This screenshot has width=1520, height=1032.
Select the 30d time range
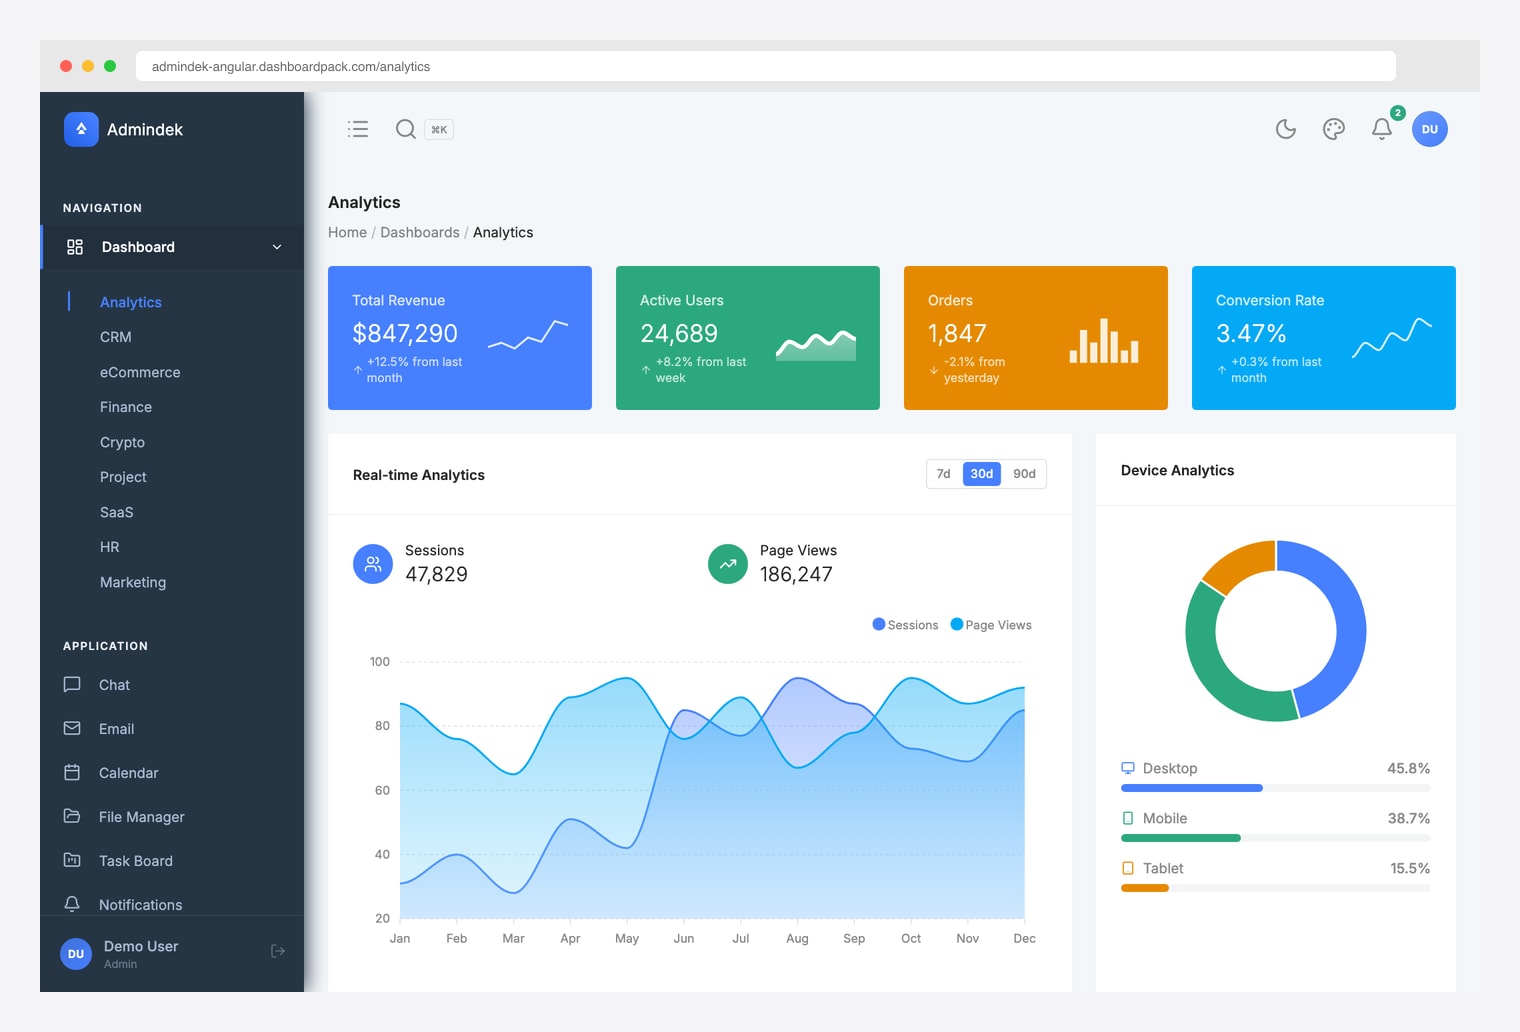982,474
